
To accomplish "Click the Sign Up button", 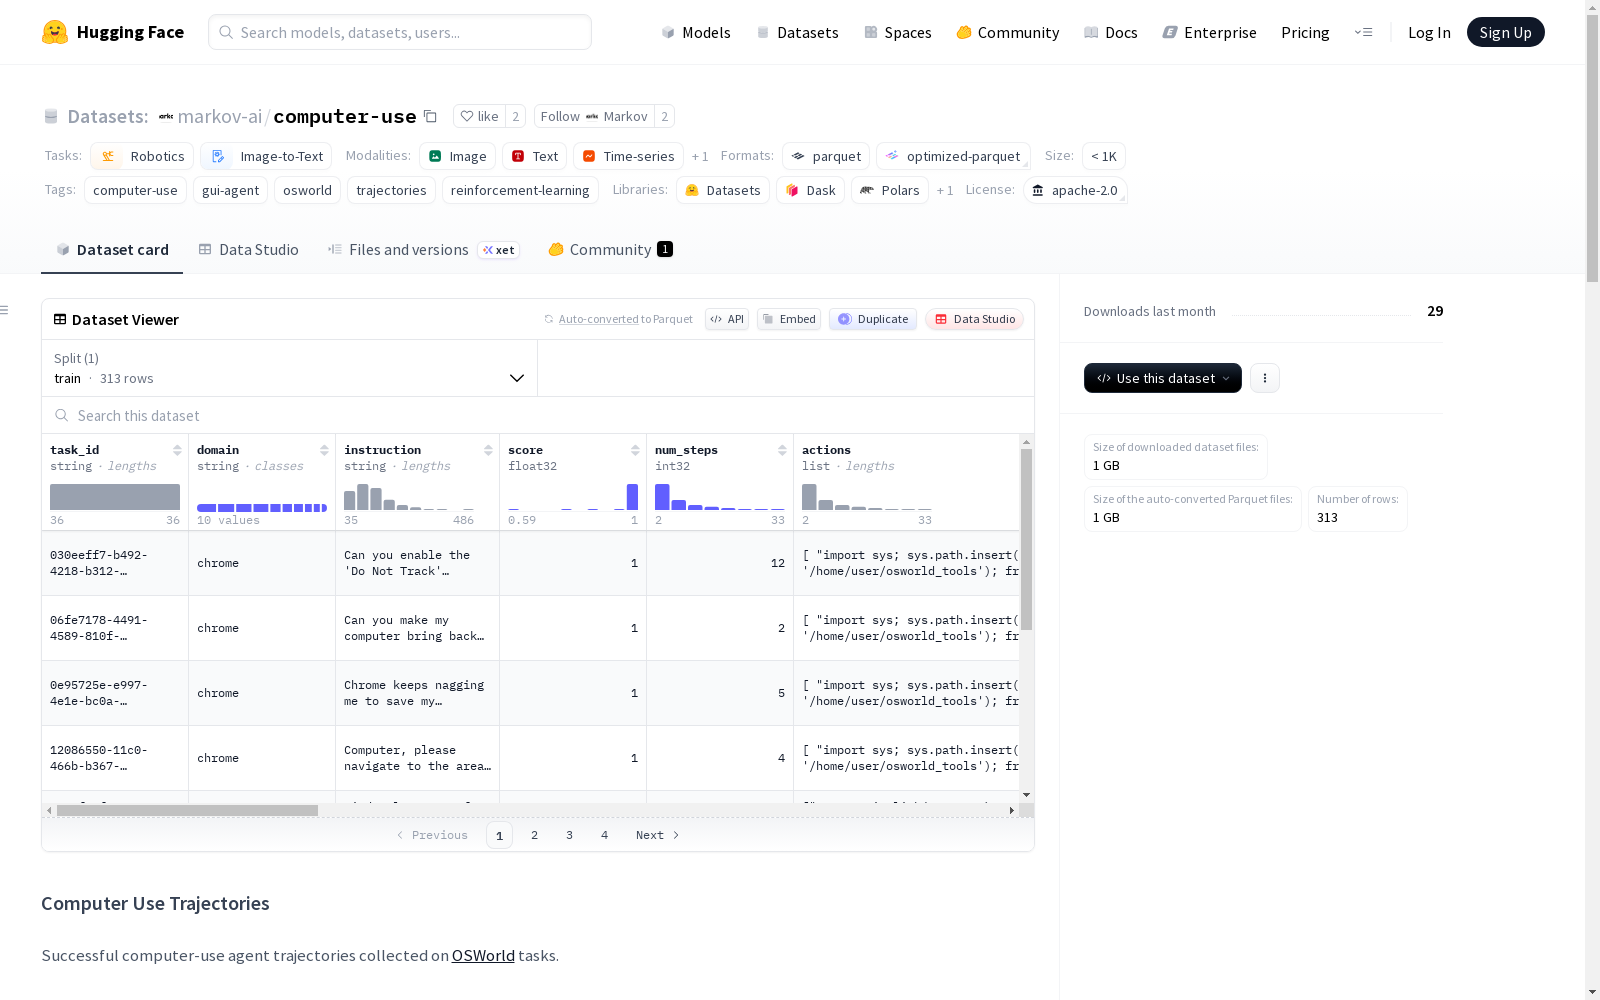I will [x=1505, y=32].
